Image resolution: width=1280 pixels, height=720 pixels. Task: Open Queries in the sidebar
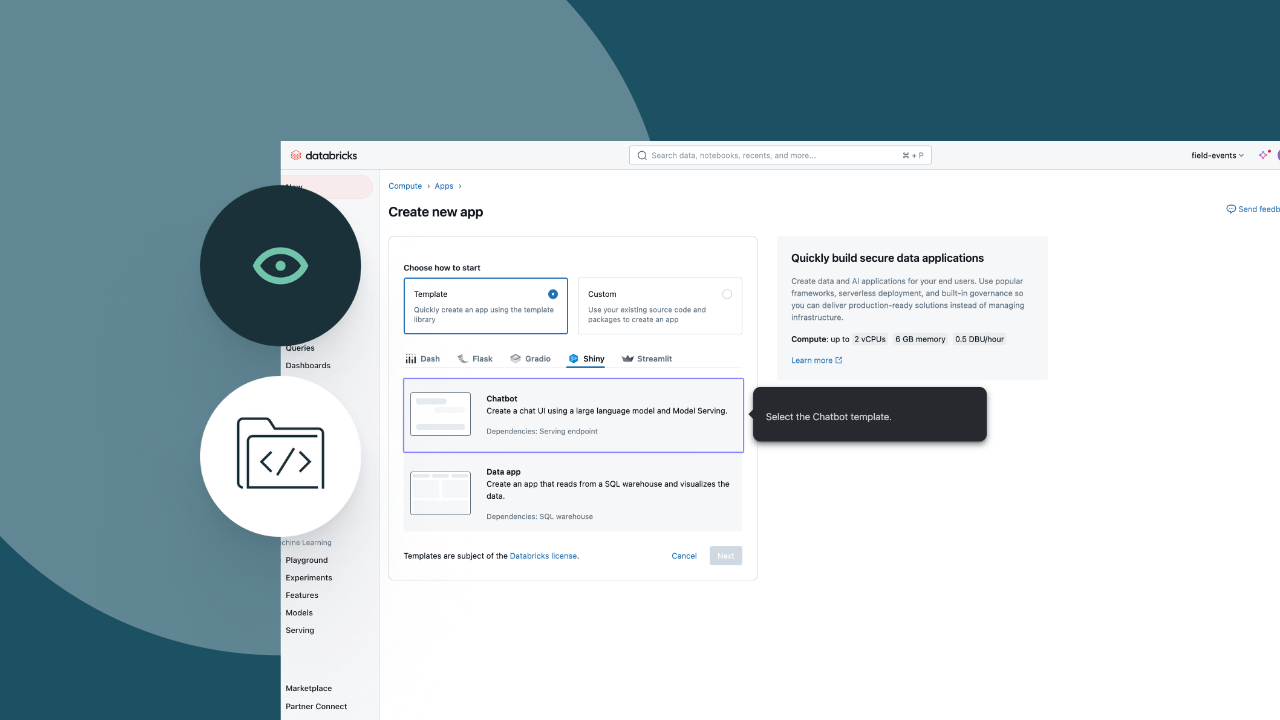pyautogui.click(x=300, y=348)
